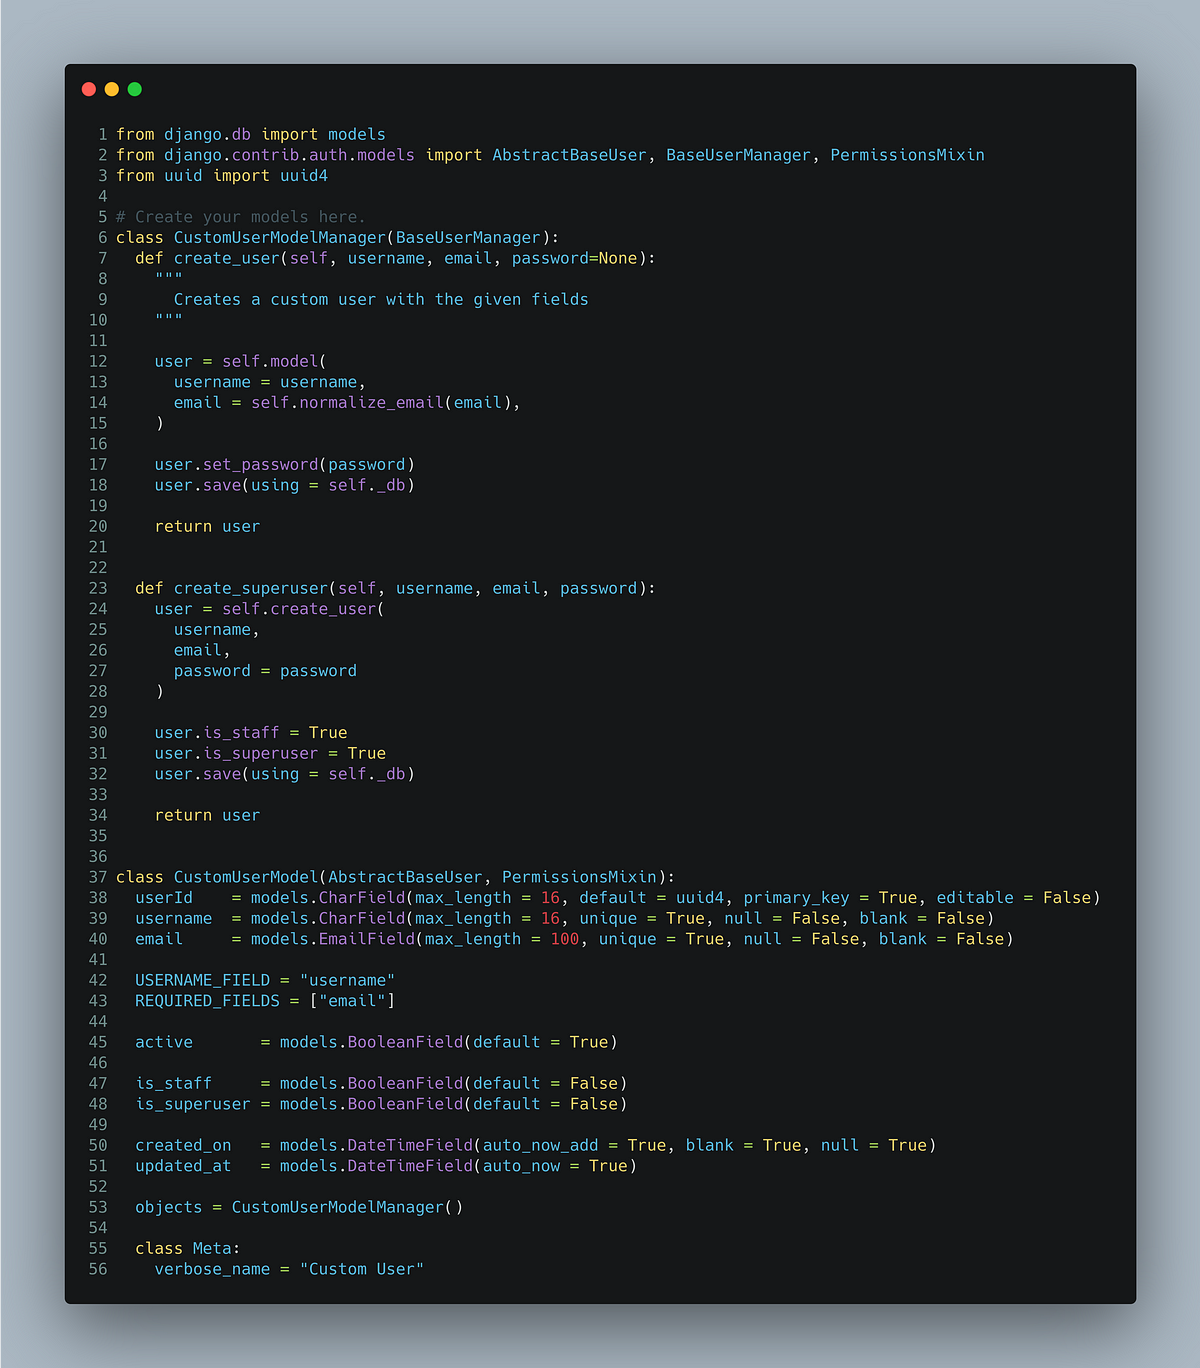The image size is (1200, 1368).
Task: Click 'updated_at' on line 51
Action: click(x=183, y=1166)
